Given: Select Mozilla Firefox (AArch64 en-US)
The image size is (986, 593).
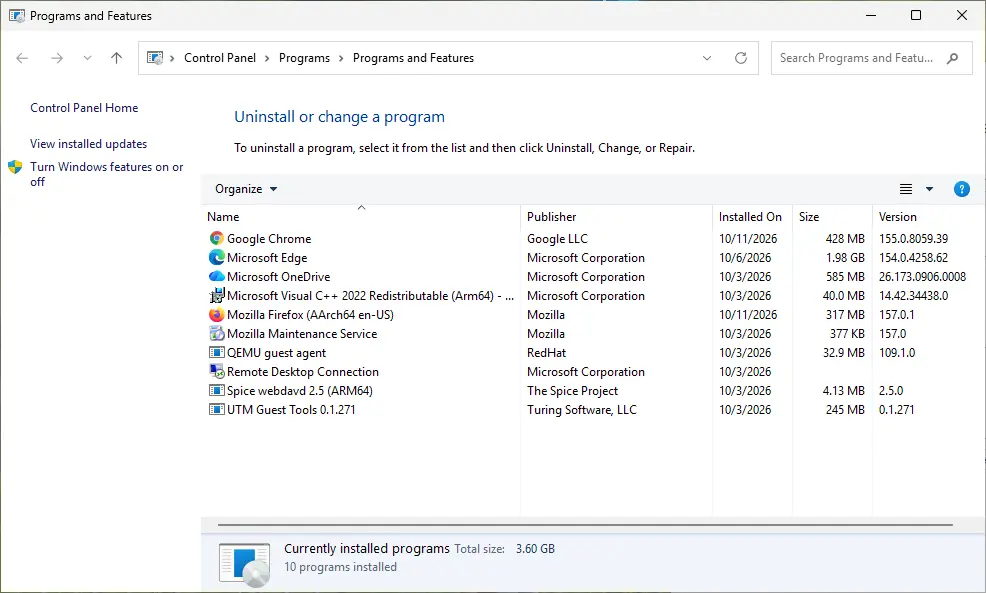Looking at the screenshot, I should pyautogui.click(x=591, y=314).
